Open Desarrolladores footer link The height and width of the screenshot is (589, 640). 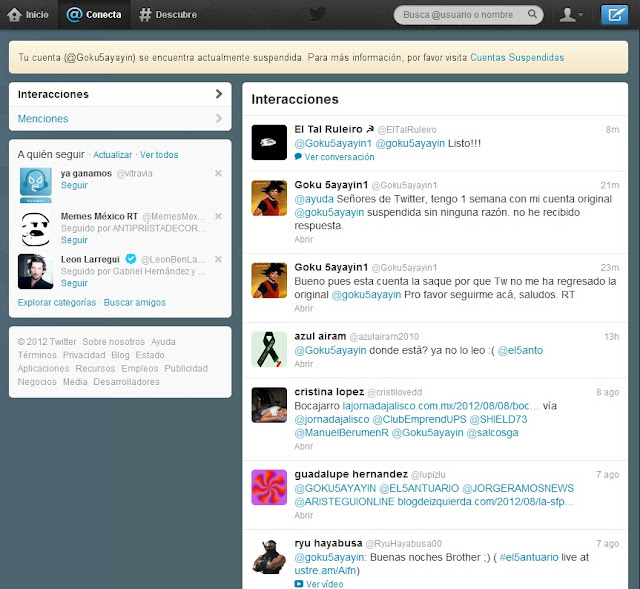(x=127, y=382)
